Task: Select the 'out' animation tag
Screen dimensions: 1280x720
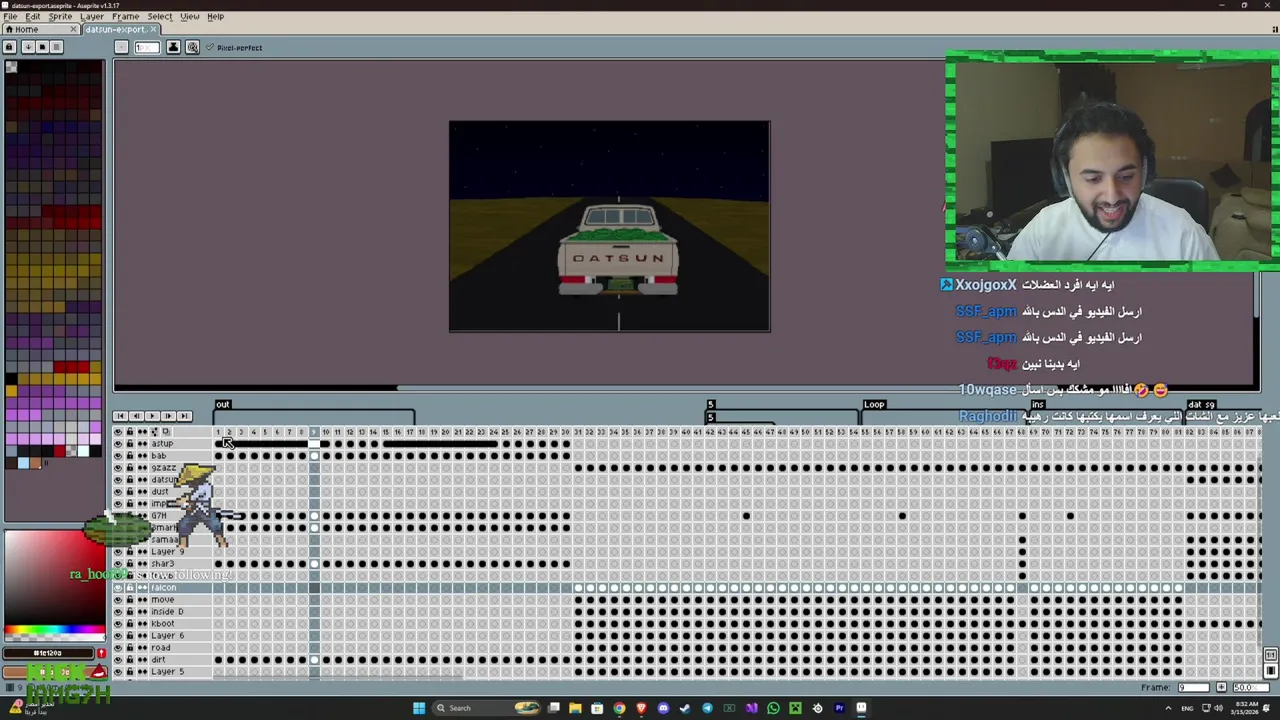Action: pyautogui.click(x=222, y=405)
